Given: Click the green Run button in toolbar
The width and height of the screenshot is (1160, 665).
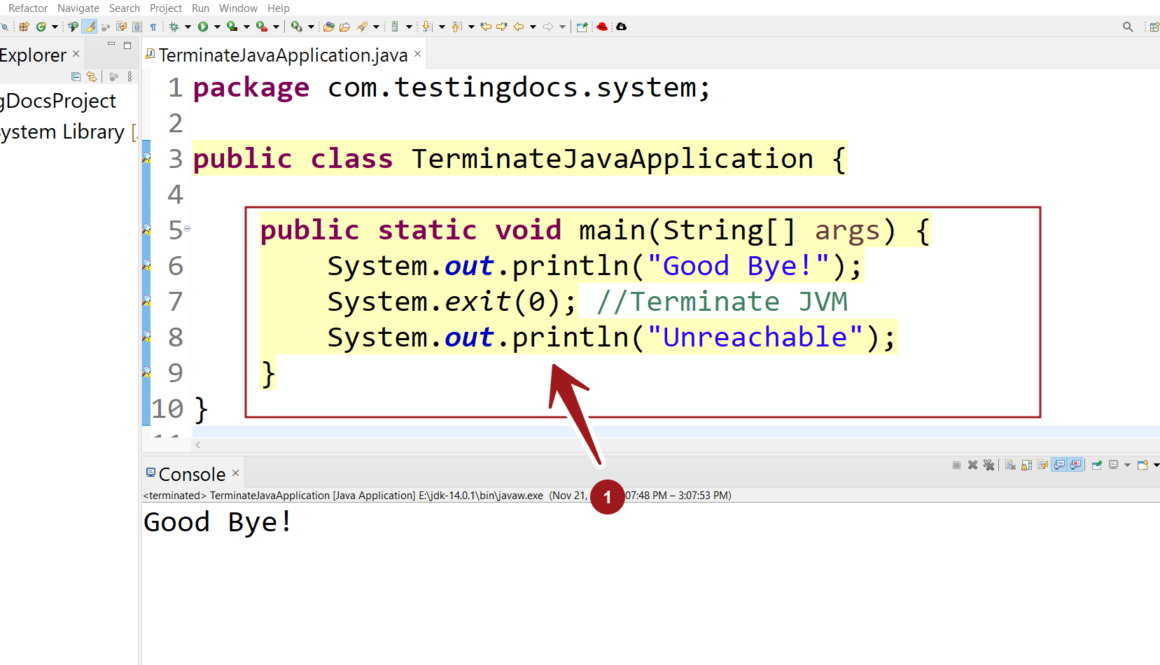Looking at the screenshot, I should [202, 27].
